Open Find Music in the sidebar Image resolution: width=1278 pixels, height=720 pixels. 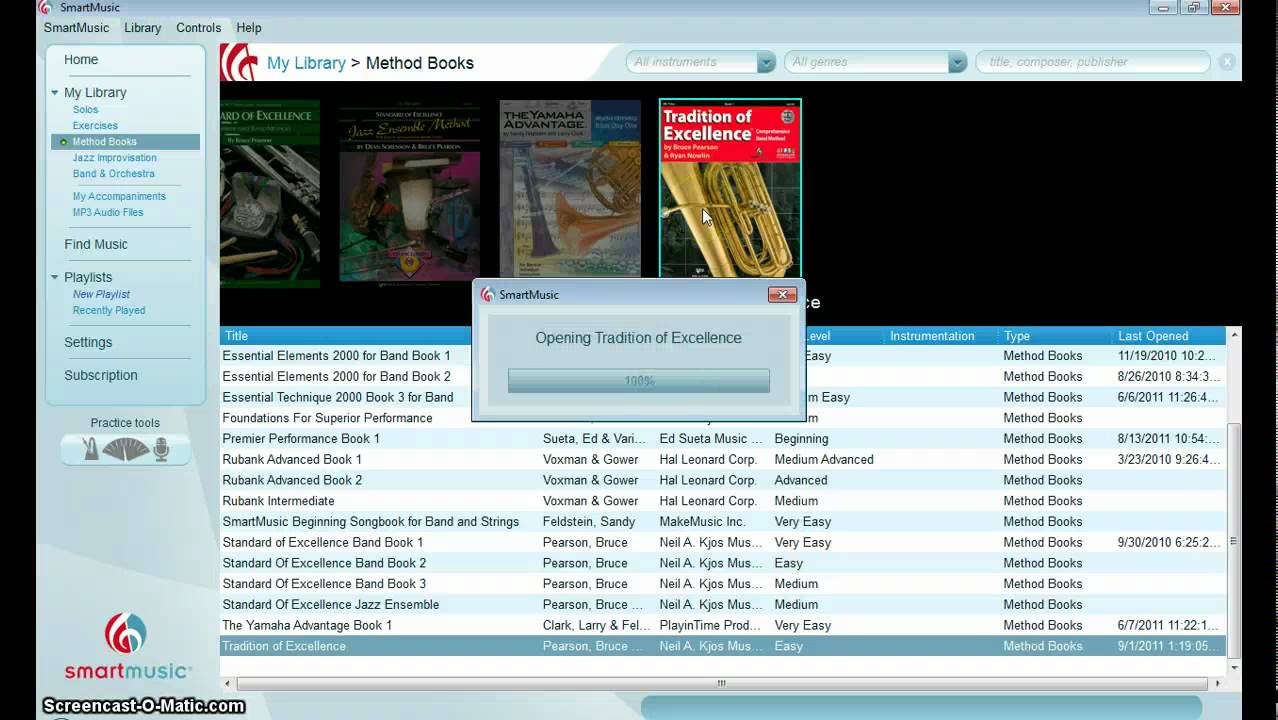coord(96,244)
